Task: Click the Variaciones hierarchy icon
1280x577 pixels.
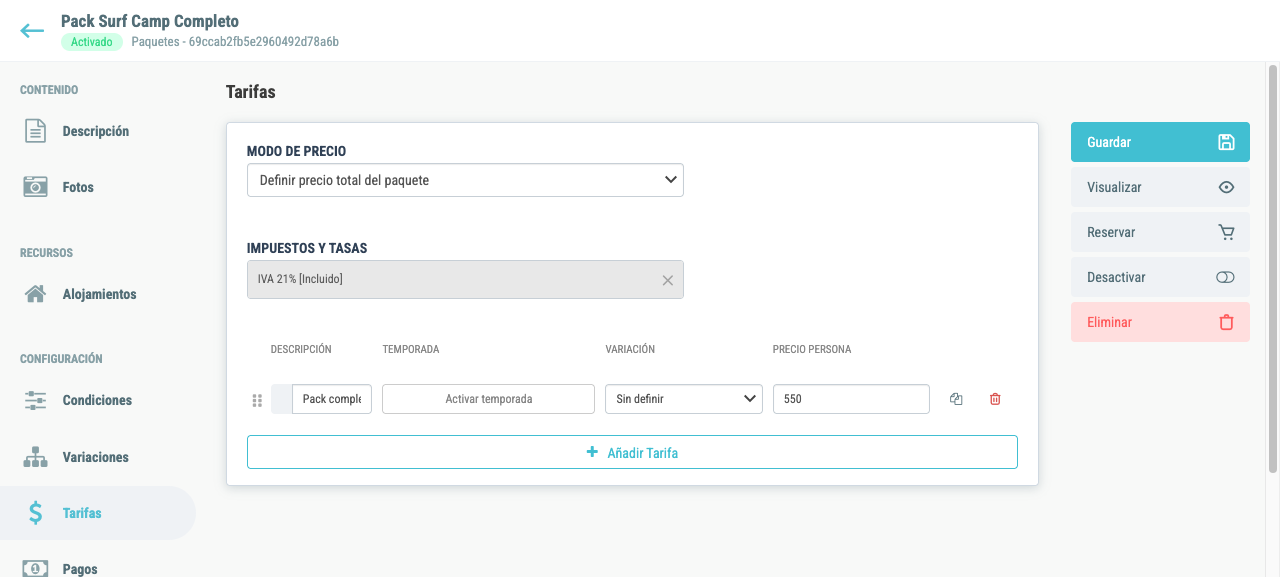Action: point(35,457)
